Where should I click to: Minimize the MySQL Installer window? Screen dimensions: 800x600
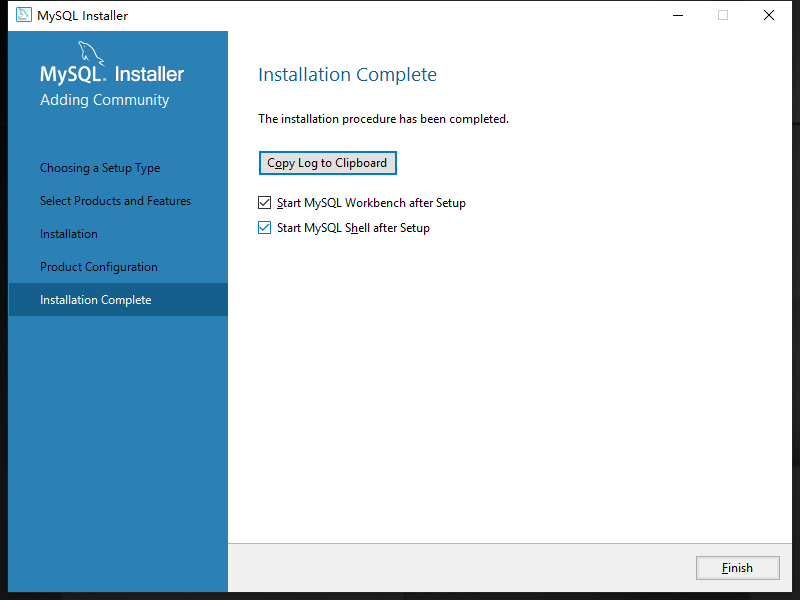677,15
